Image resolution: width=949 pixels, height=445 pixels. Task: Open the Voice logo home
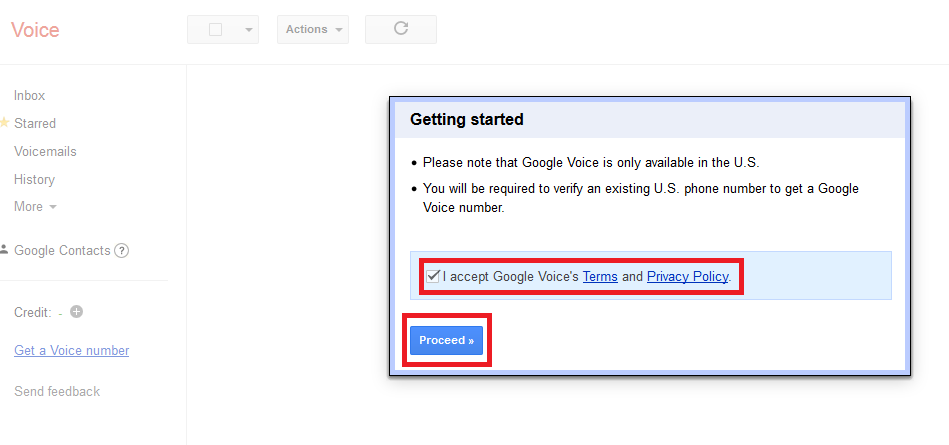(35, 30)
